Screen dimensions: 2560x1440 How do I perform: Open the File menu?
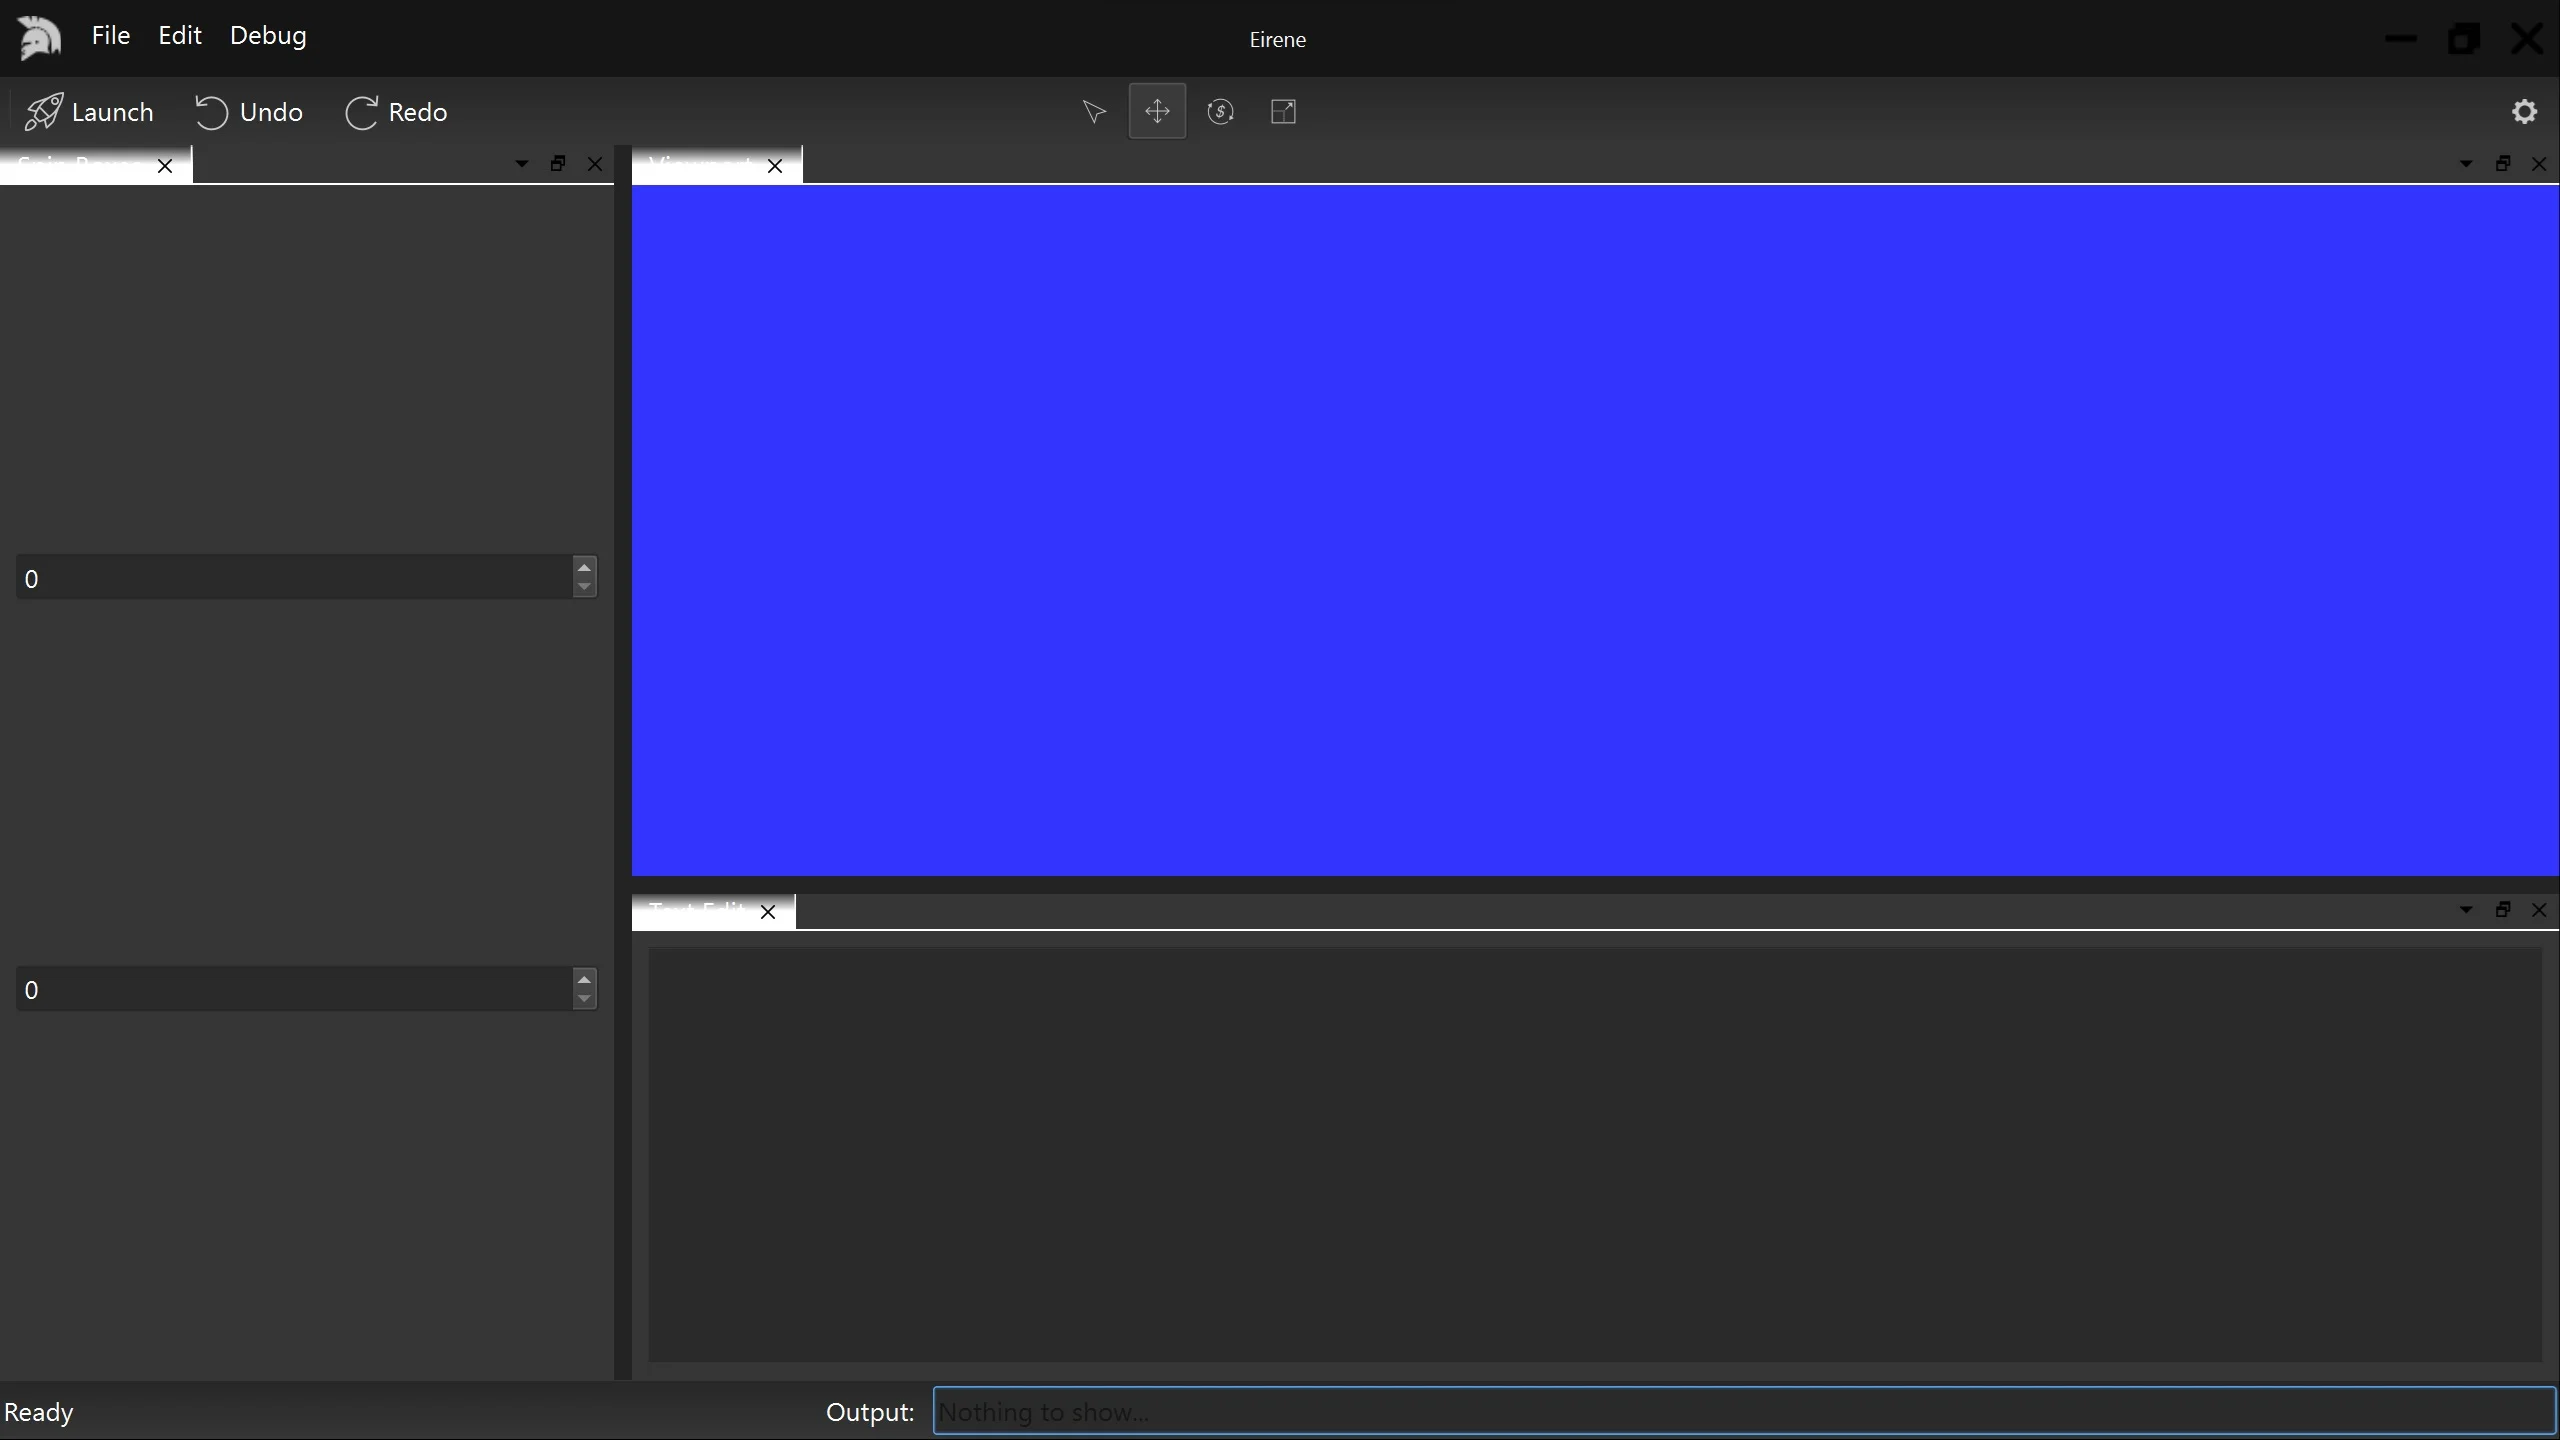[x=110, y=36]
